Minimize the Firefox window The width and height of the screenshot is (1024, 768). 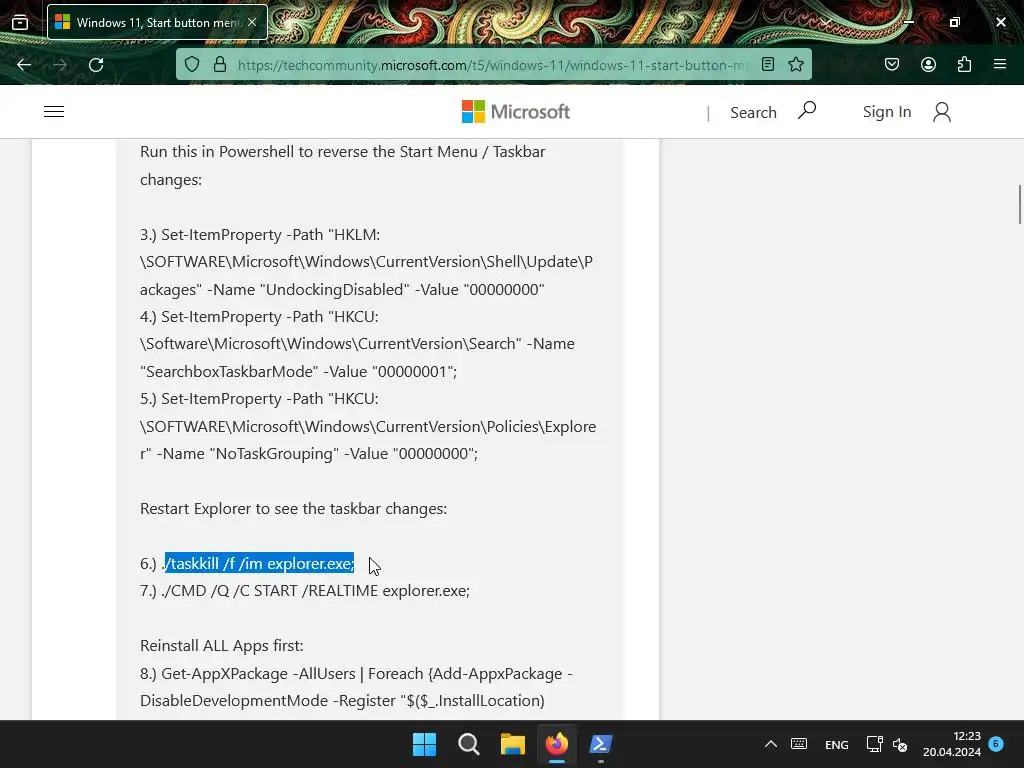pyautogui.click(x=908, y=22)
